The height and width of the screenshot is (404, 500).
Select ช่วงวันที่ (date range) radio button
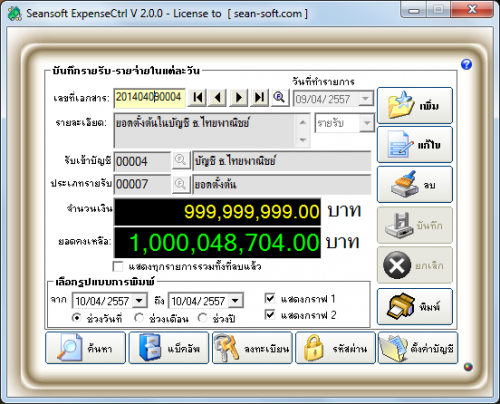pos(77,318)
